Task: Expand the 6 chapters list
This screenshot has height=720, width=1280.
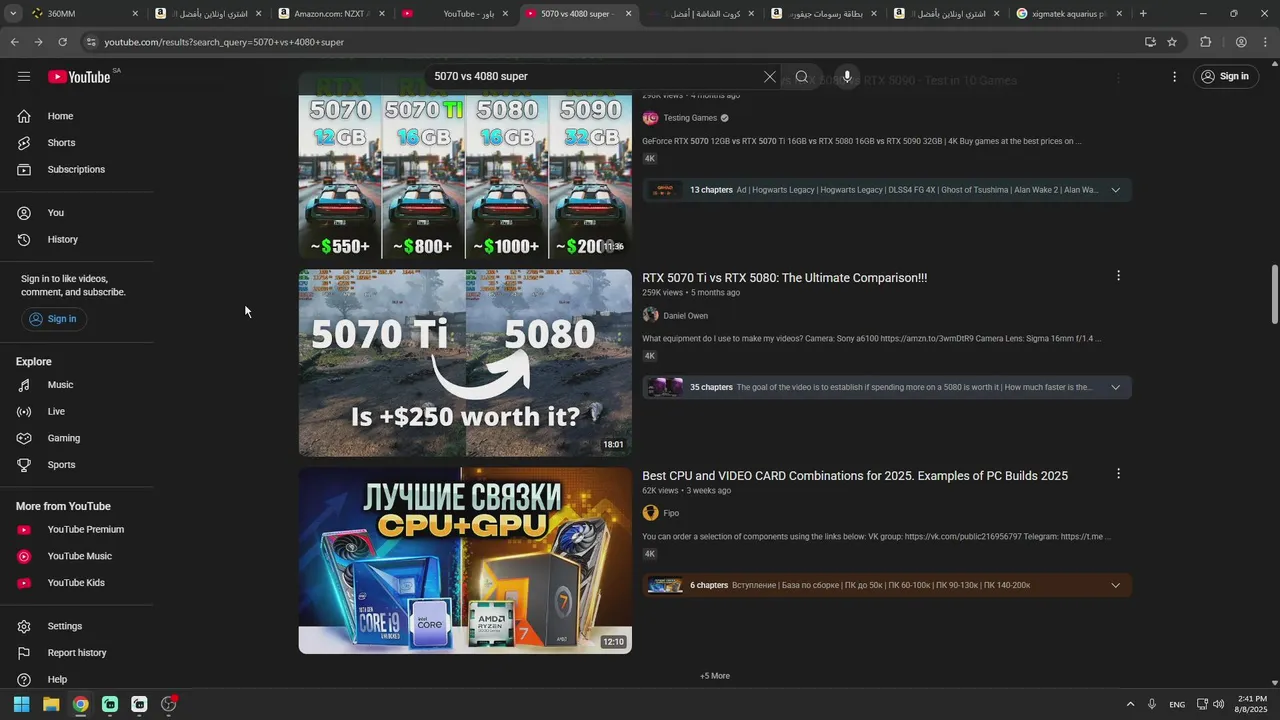Action: point(1116,585)
